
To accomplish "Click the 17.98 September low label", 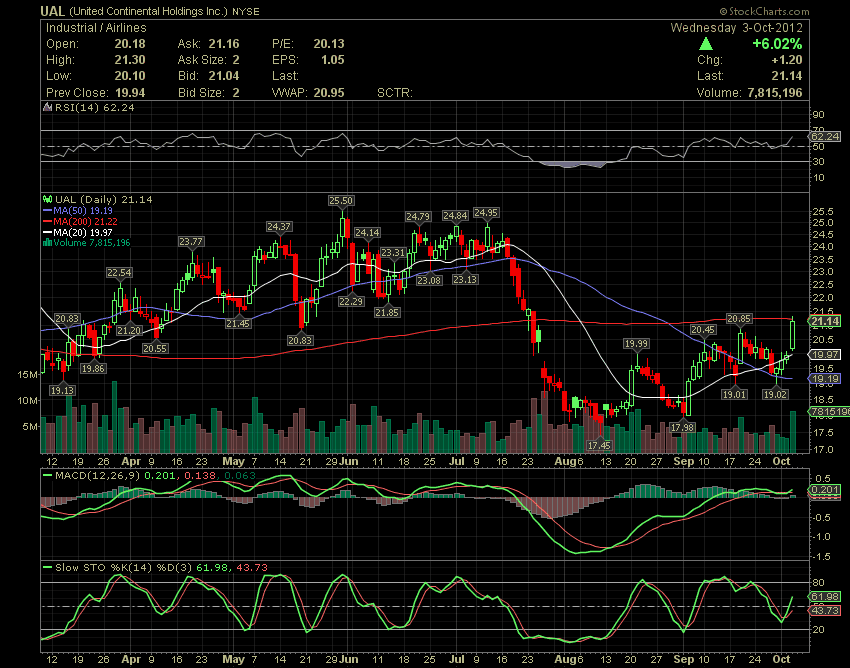I will (682, 428).
